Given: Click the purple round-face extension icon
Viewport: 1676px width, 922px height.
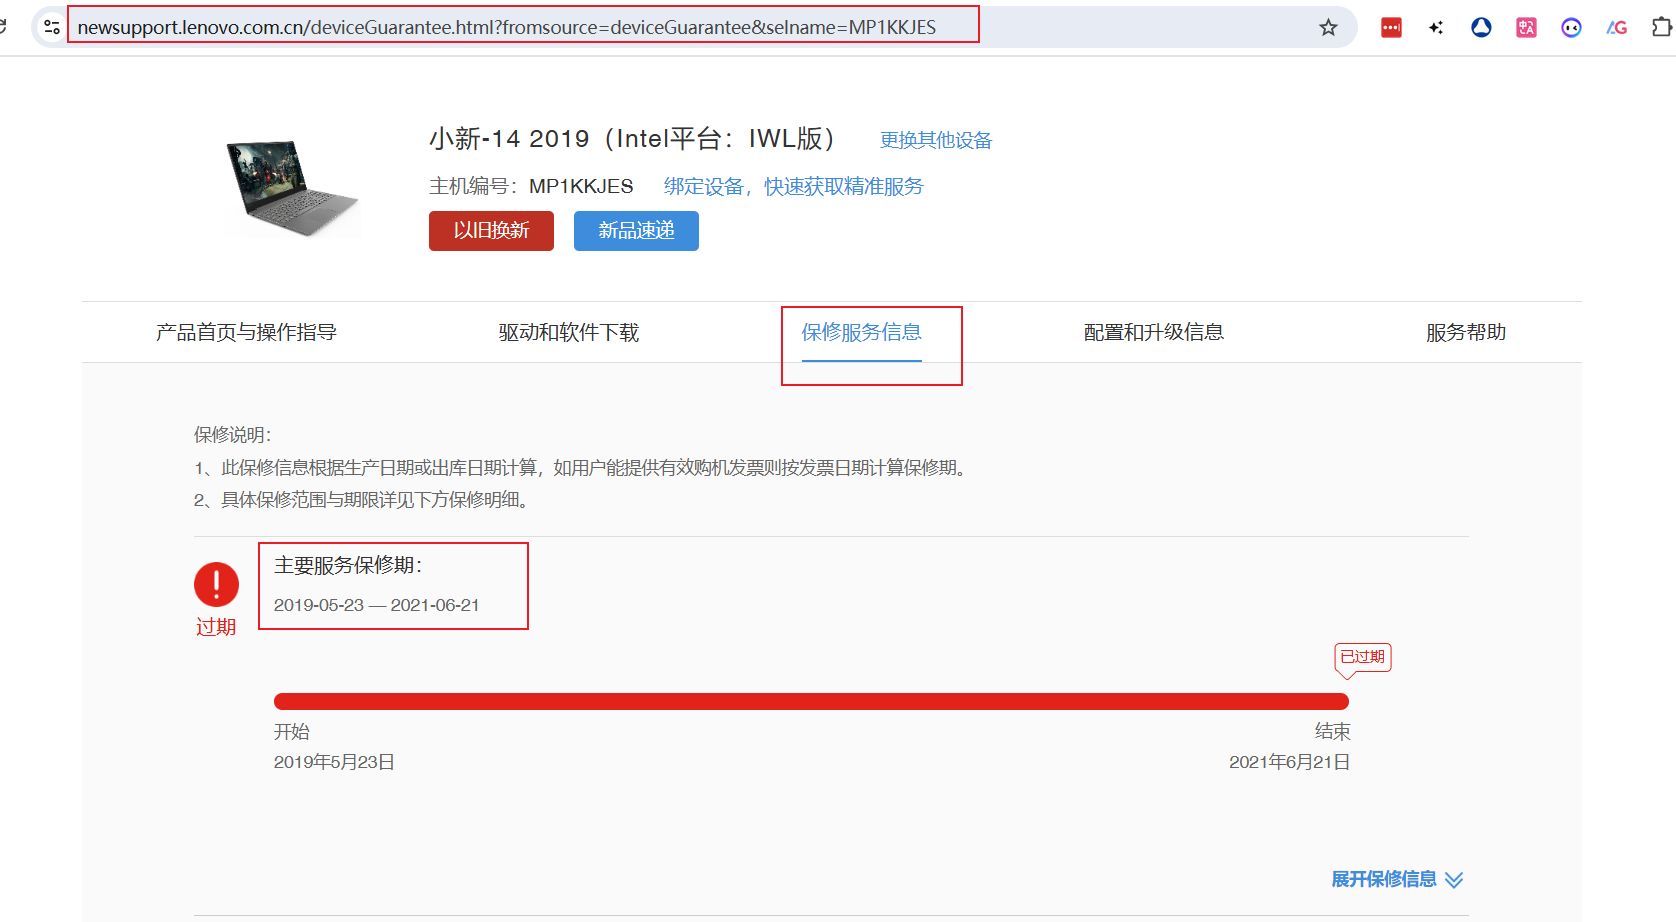Looking at the screenshot, I should pos(1571,28).
